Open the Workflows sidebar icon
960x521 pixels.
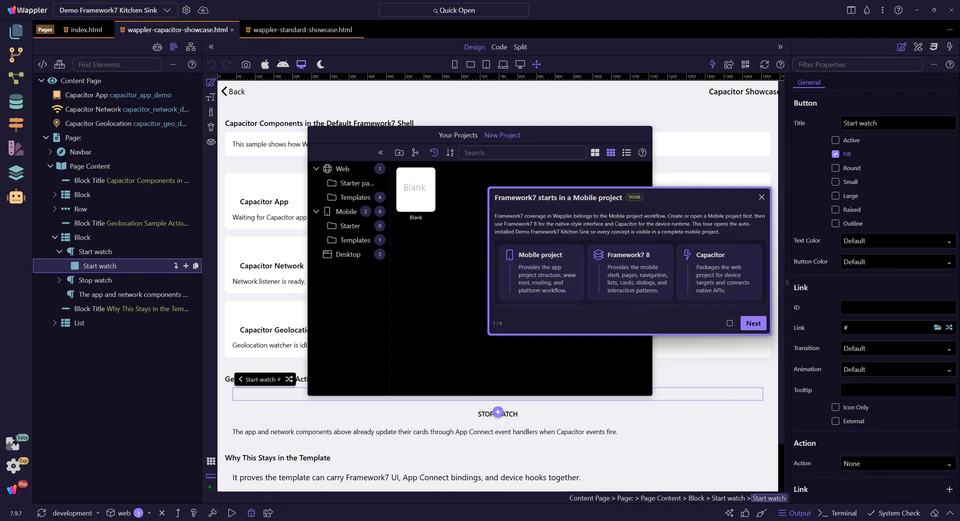coord(17,78)
